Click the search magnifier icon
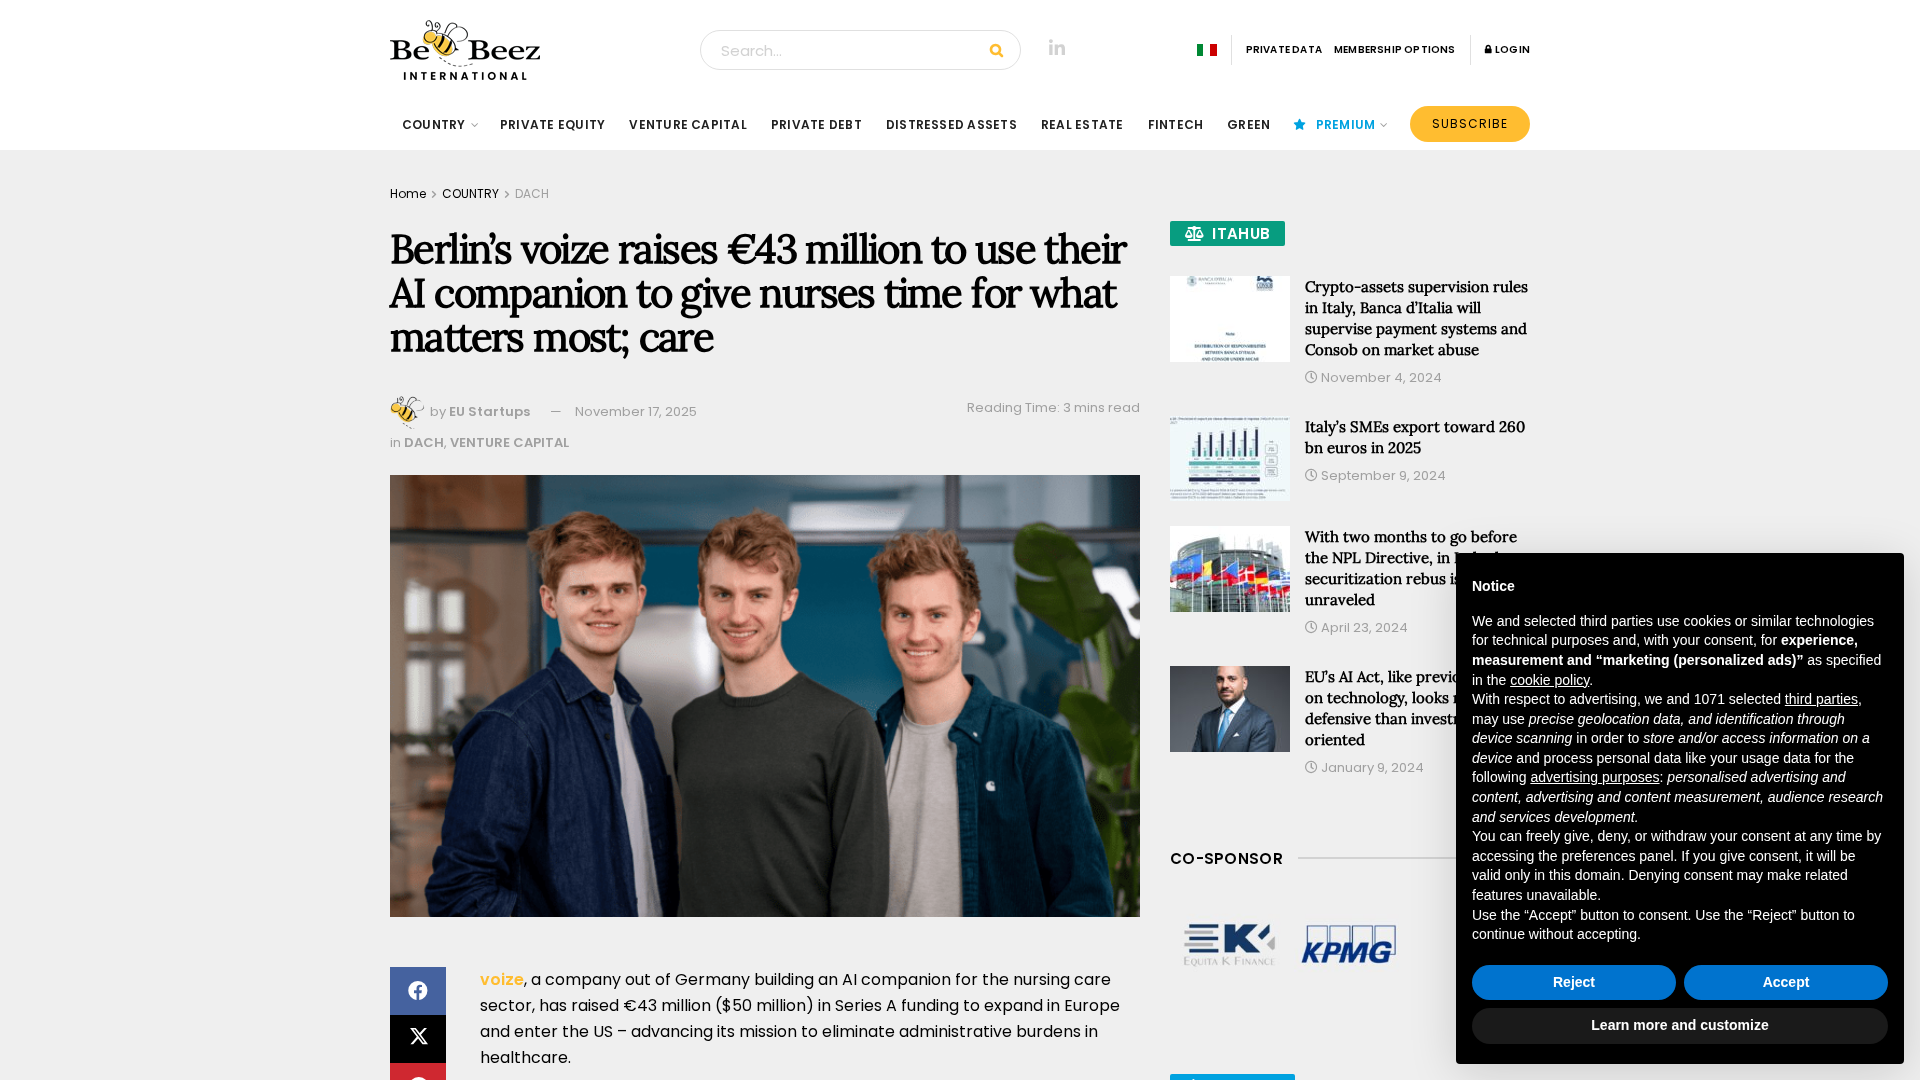 pos(996,50)
